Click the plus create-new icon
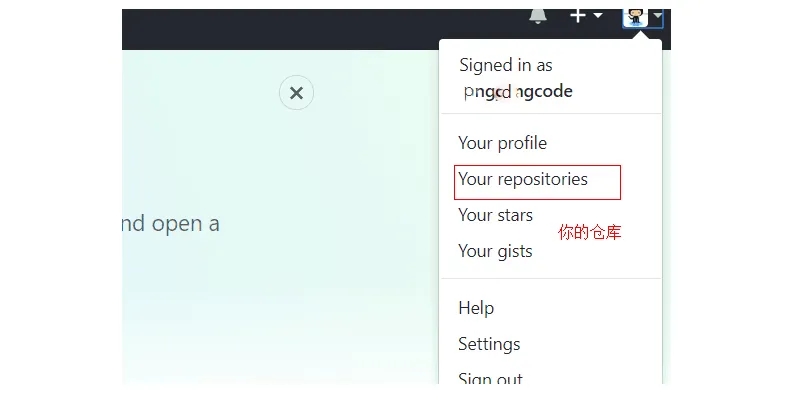This screenshot has height=400, width=800. coord(578,16)
